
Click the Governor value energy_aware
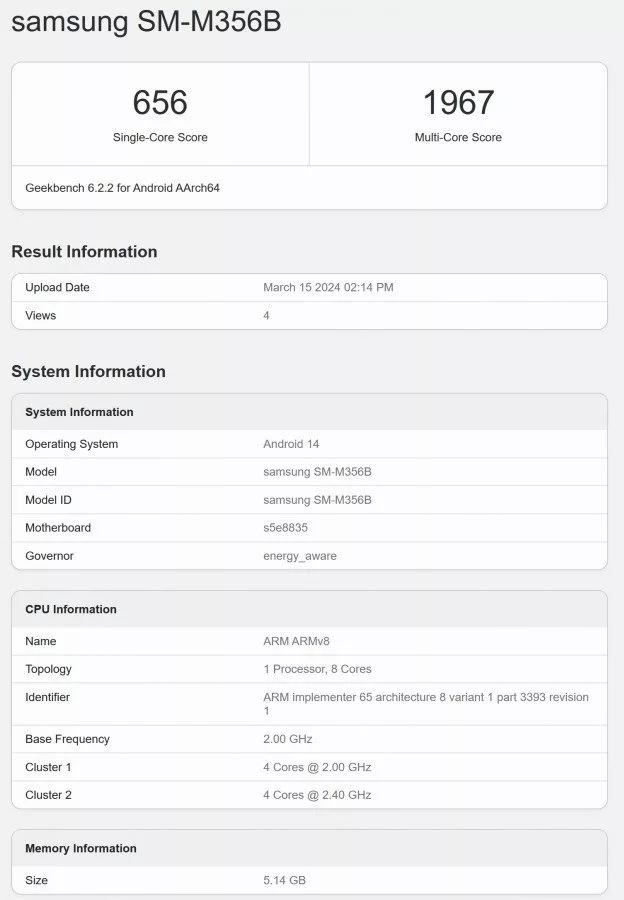tap(300, 556)
